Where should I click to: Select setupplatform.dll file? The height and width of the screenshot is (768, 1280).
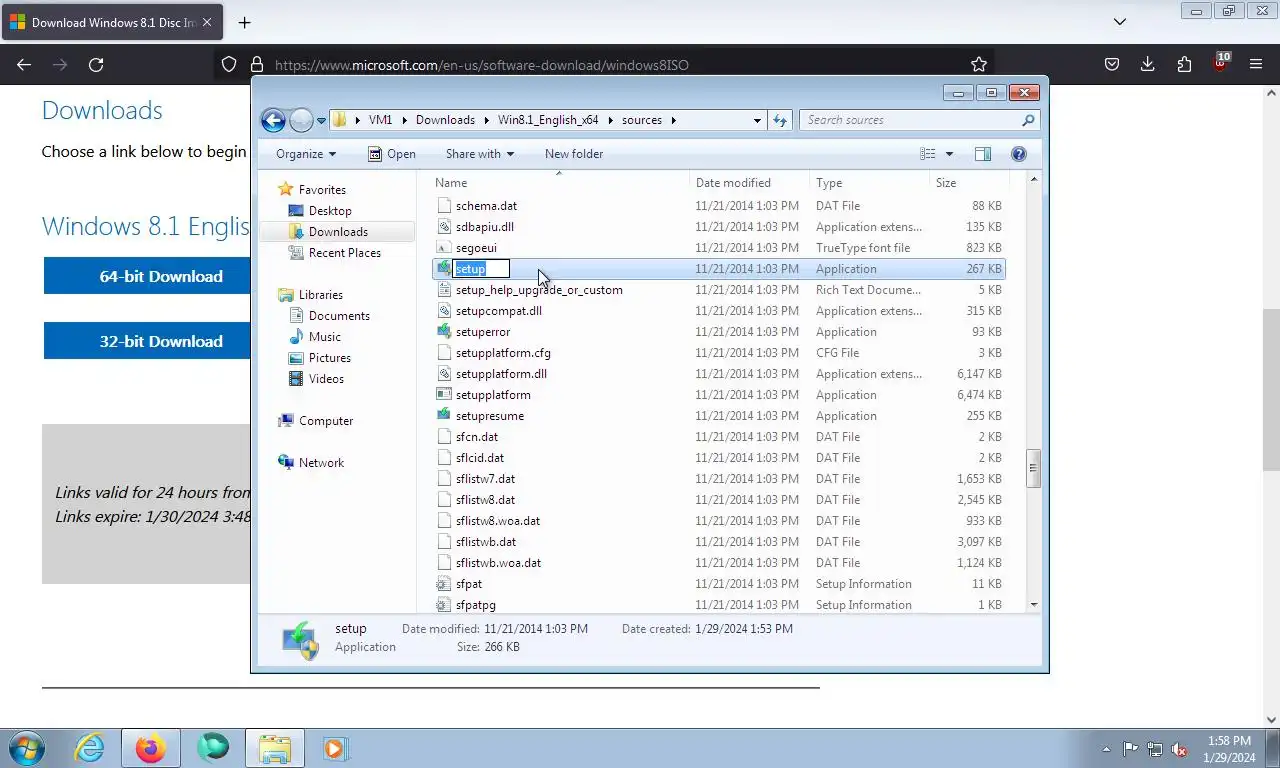tap(501, 374)
